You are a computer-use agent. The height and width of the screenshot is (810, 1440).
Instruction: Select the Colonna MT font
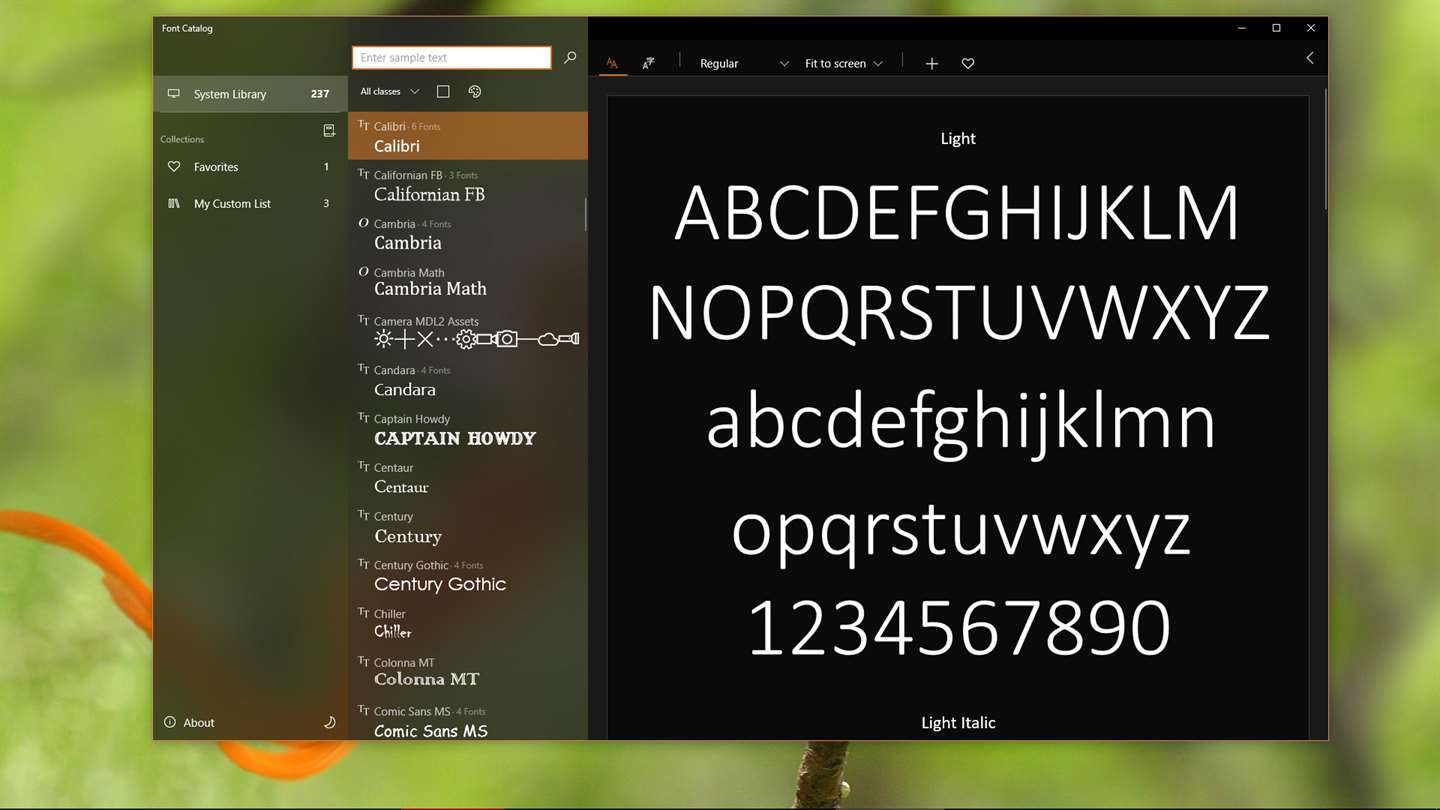(468, 672)
